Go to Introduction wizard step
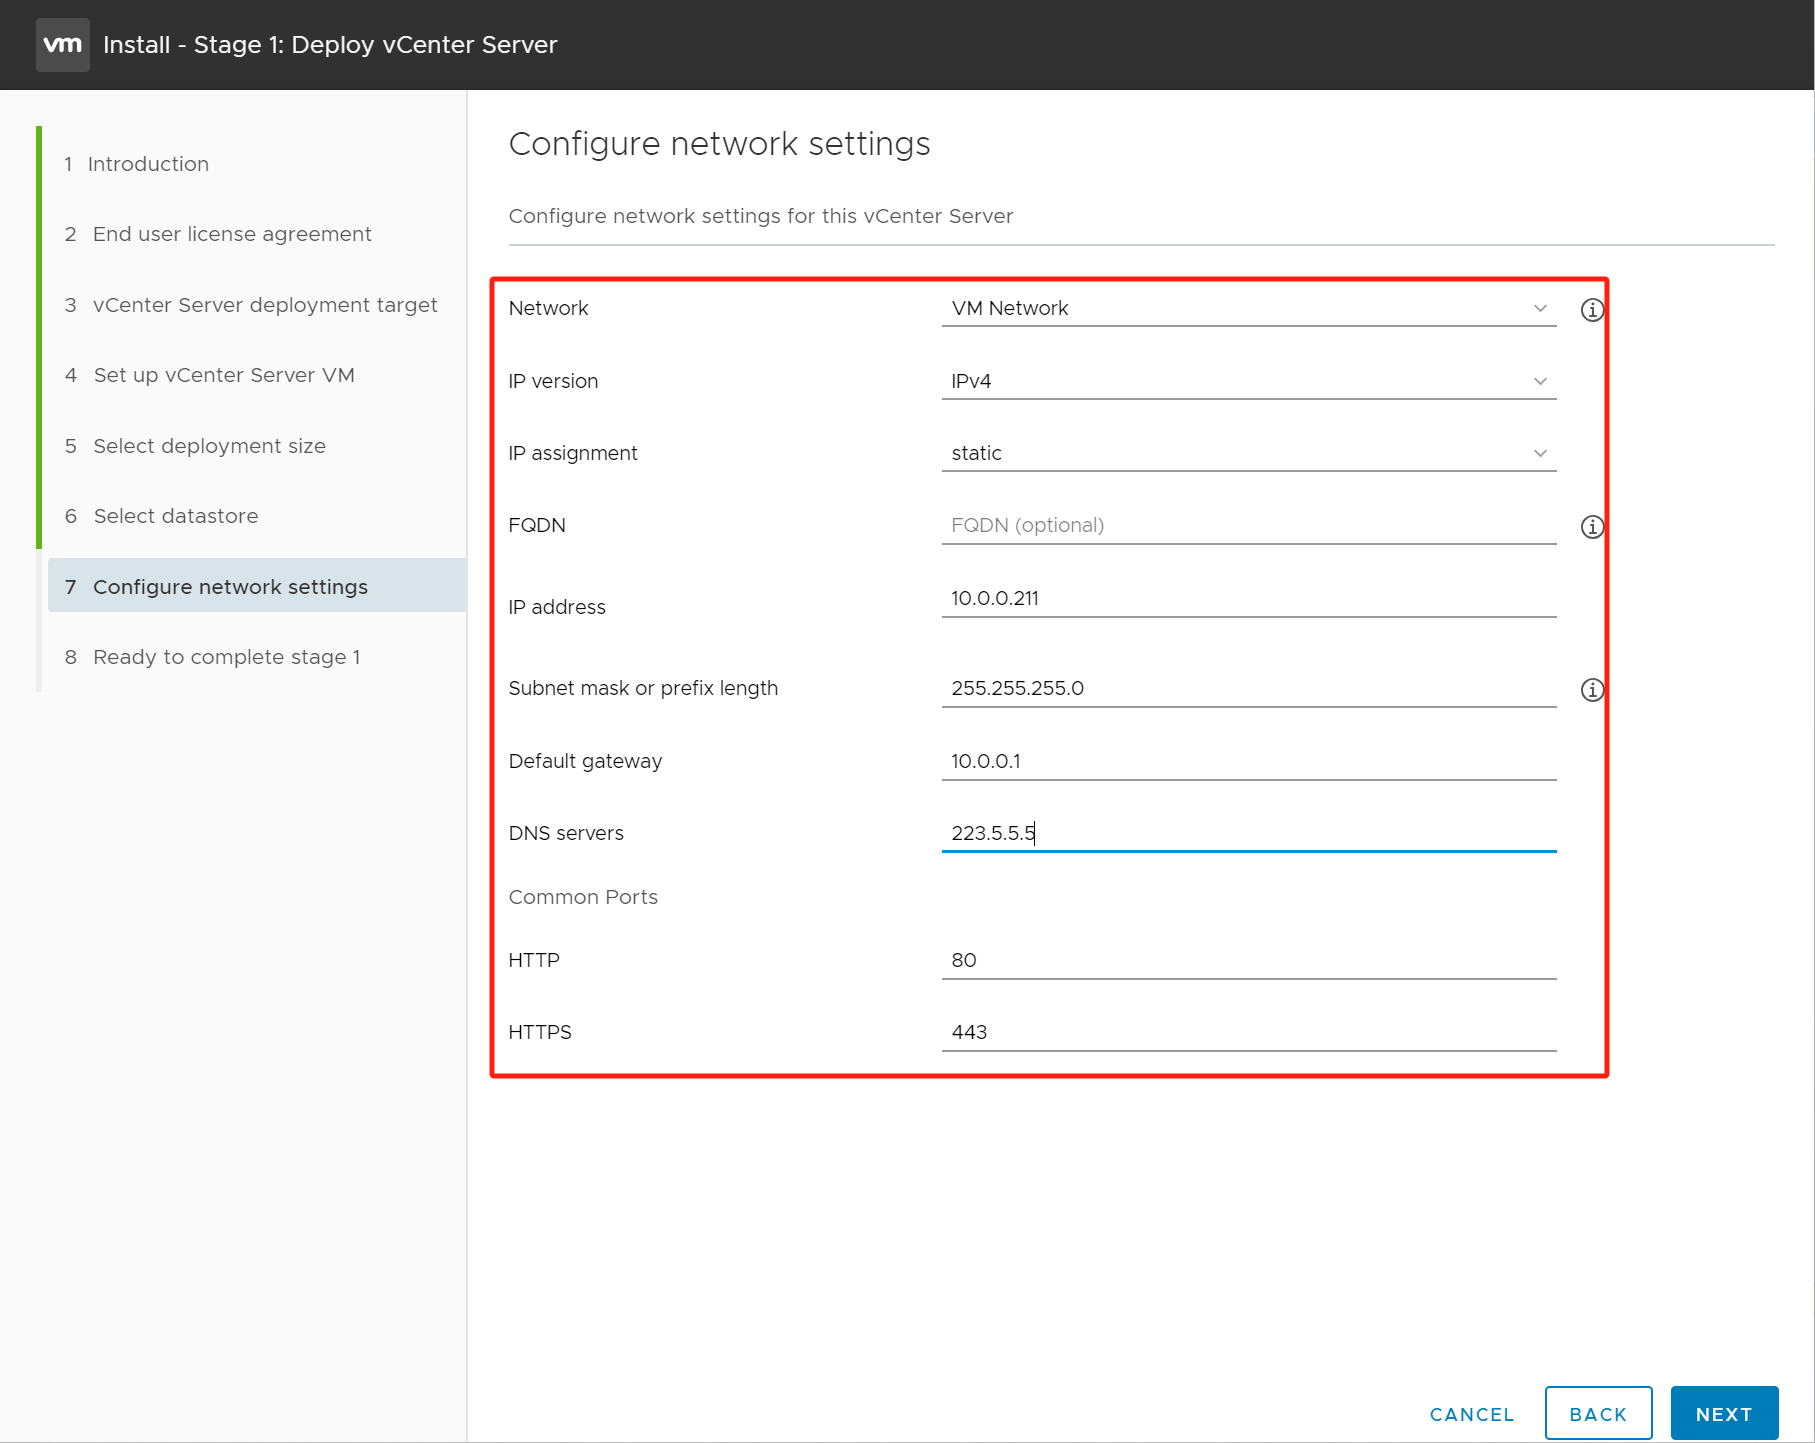The image size is (1815, 1443). (148, 164)
